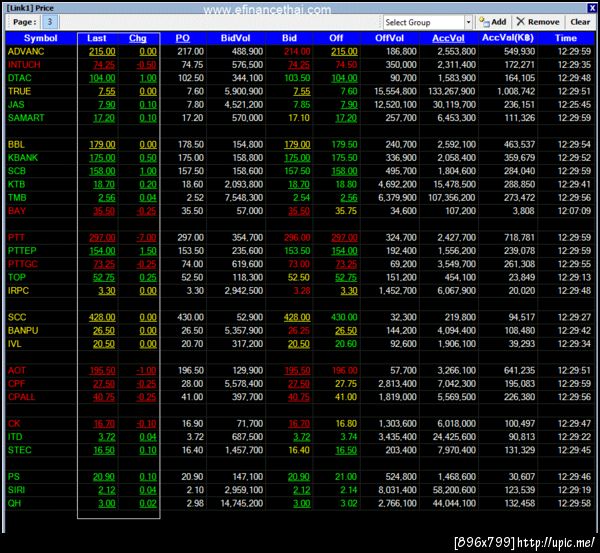600x553 pixels.
Task: Select the BAY symbol
Action: 17,211
